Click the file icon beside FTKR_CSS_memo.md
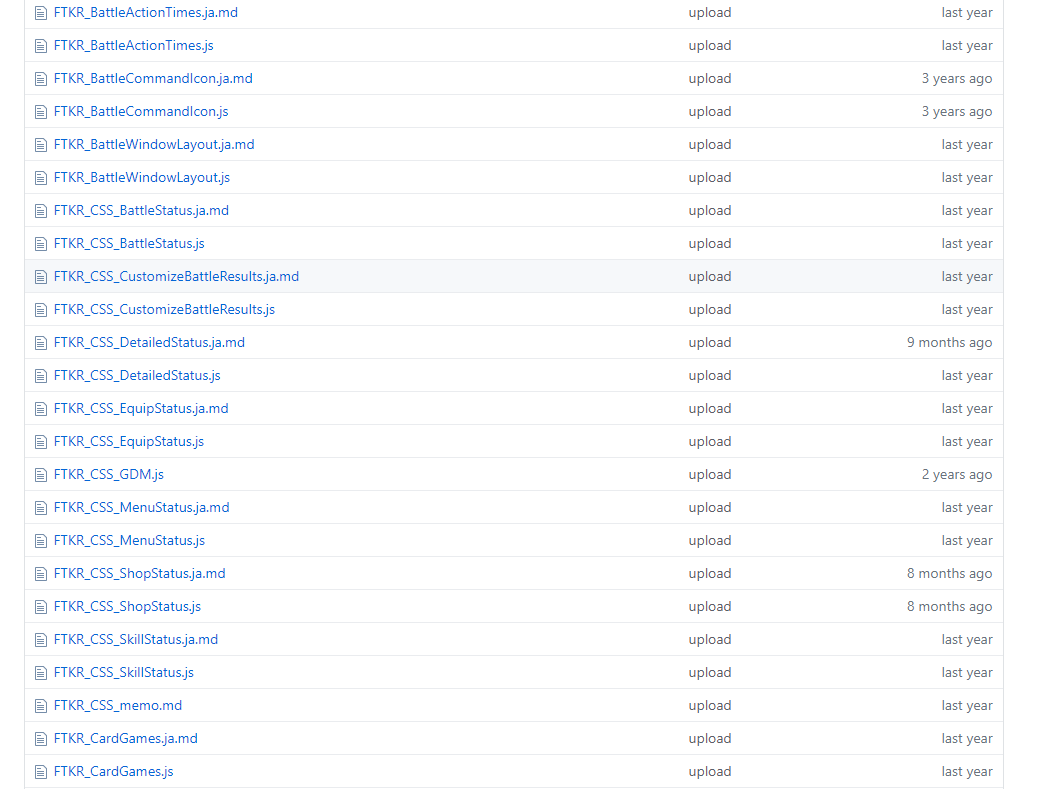 (41, 706)
